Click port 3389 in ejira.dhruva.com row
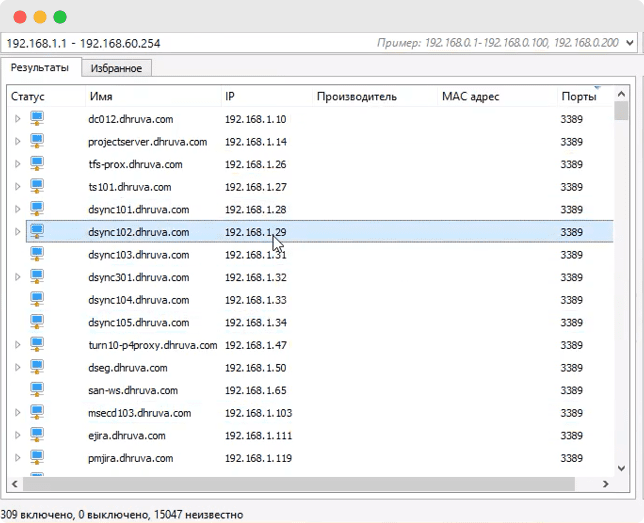Viewport: 644px width, 523px height. pos(571,435)
